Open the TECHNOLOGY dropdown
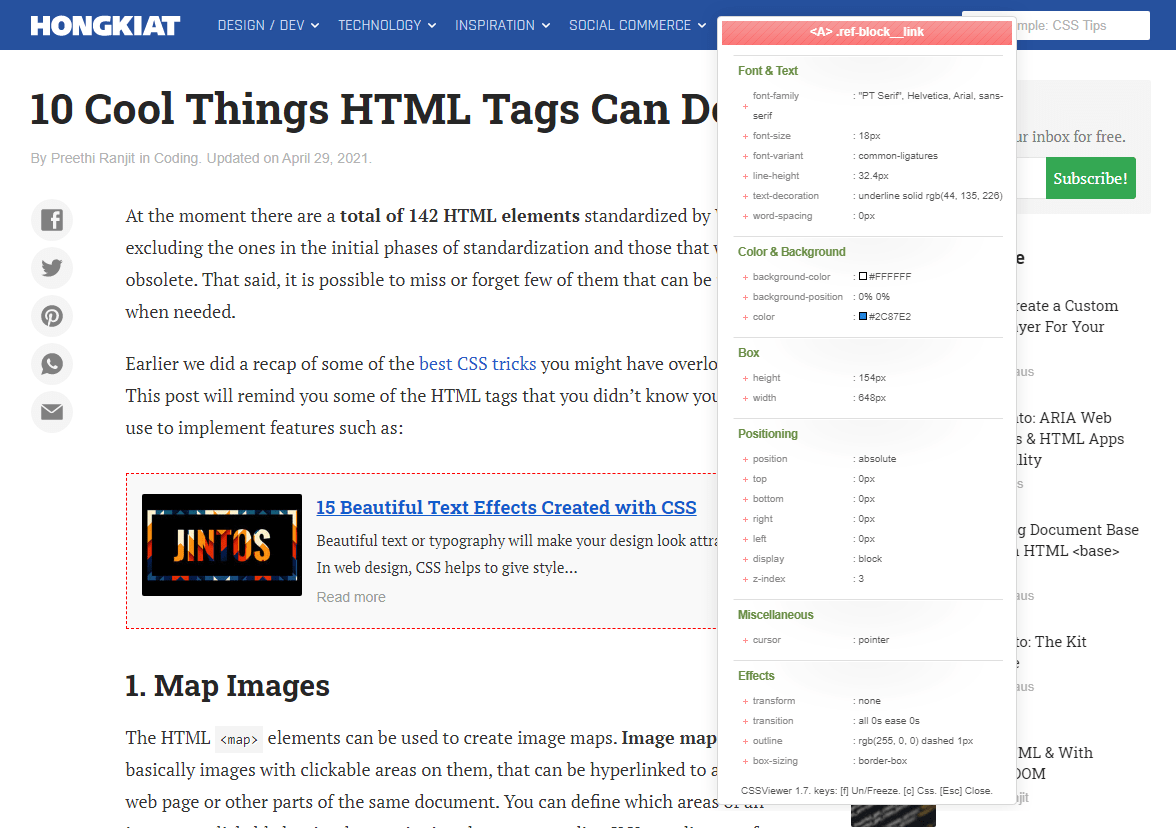The width and height of the screenshot is (1176, 828). (x=387, y=25)
